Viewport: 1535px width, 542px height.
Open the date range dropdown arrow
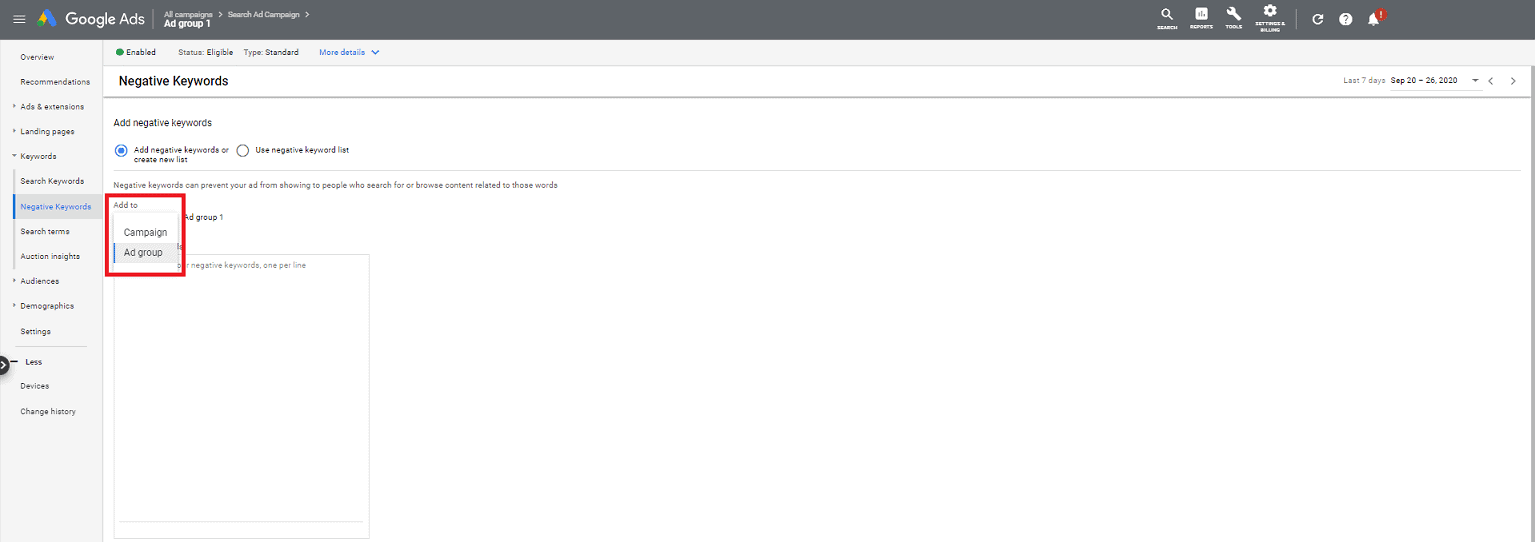[x=1475, y=80]
